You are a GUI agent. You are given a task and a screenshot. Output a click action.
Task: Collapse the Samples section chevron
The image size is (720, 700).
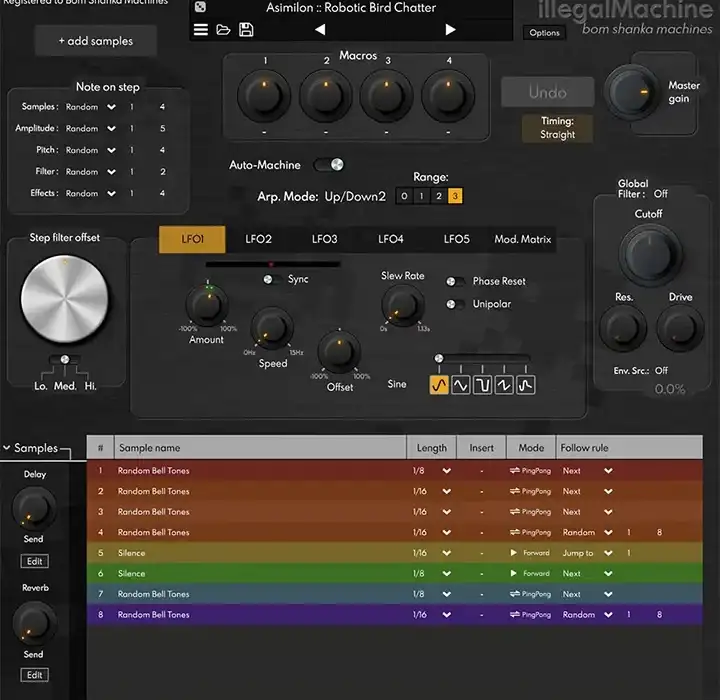6,447
